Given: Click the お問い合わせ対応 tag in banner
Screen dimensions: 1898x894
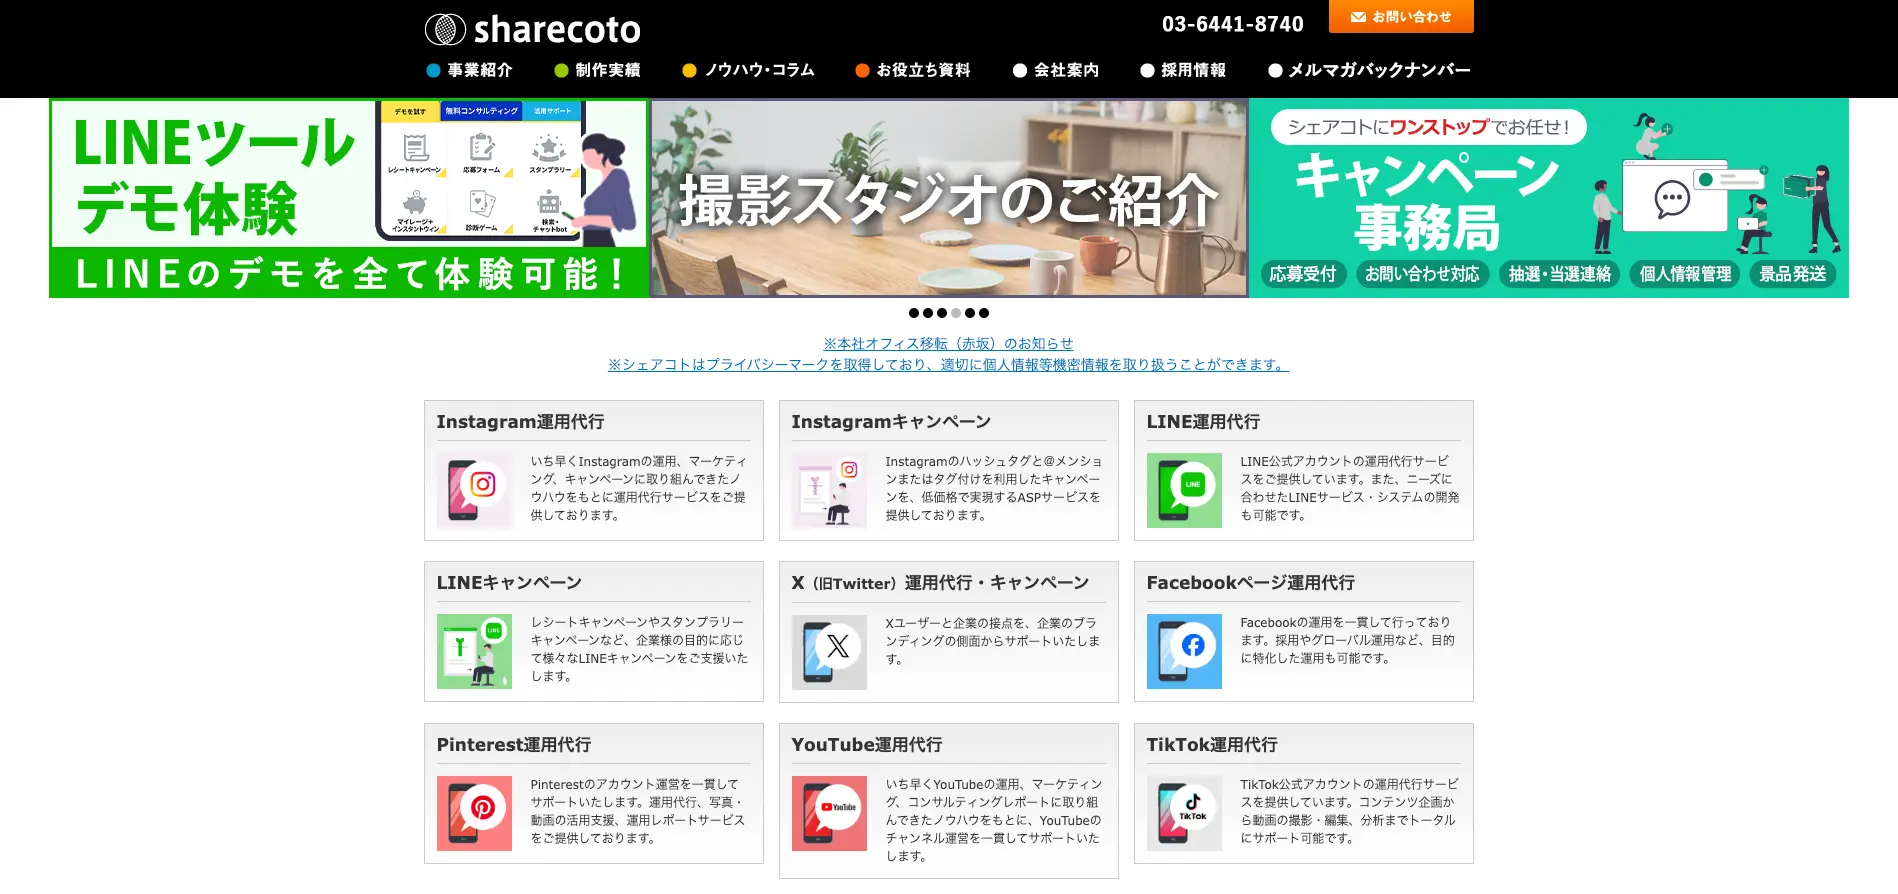Looking at the screenshot, I should (1422, 274).
